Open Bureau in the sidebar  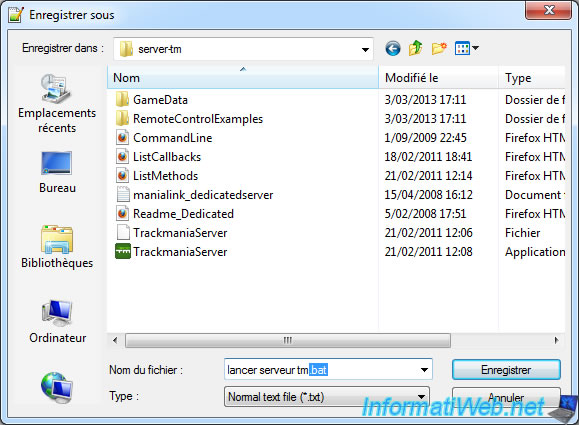point(56,172)
